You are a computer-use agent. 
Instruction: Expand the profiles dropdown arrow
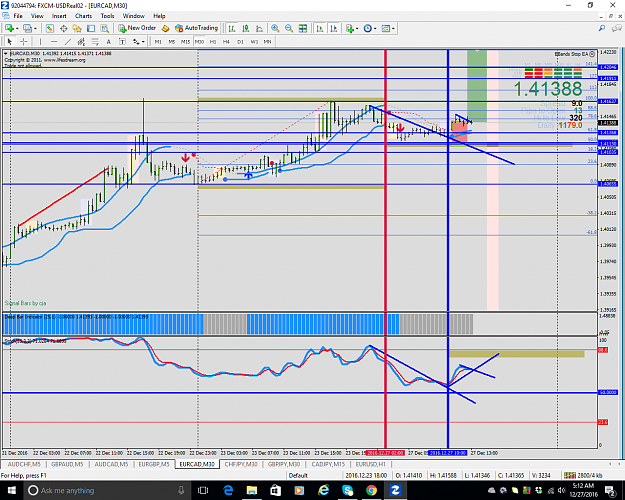point(35,28)
